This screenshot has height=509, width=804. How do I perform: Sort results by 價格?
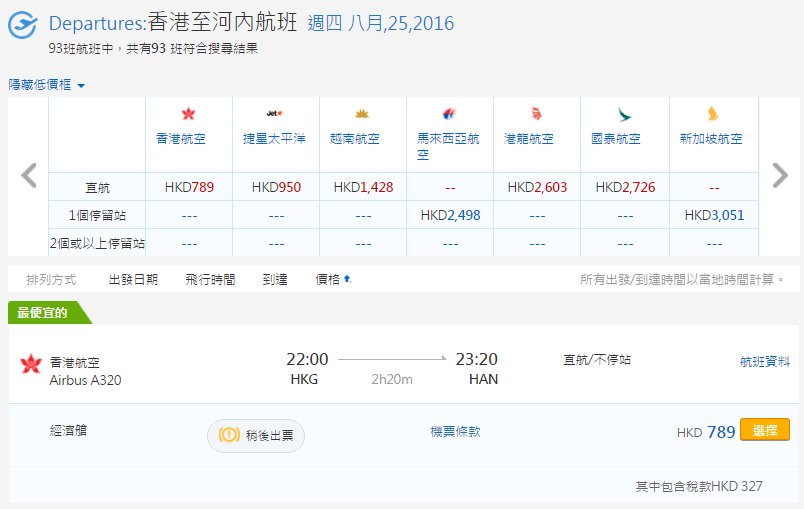328,279
